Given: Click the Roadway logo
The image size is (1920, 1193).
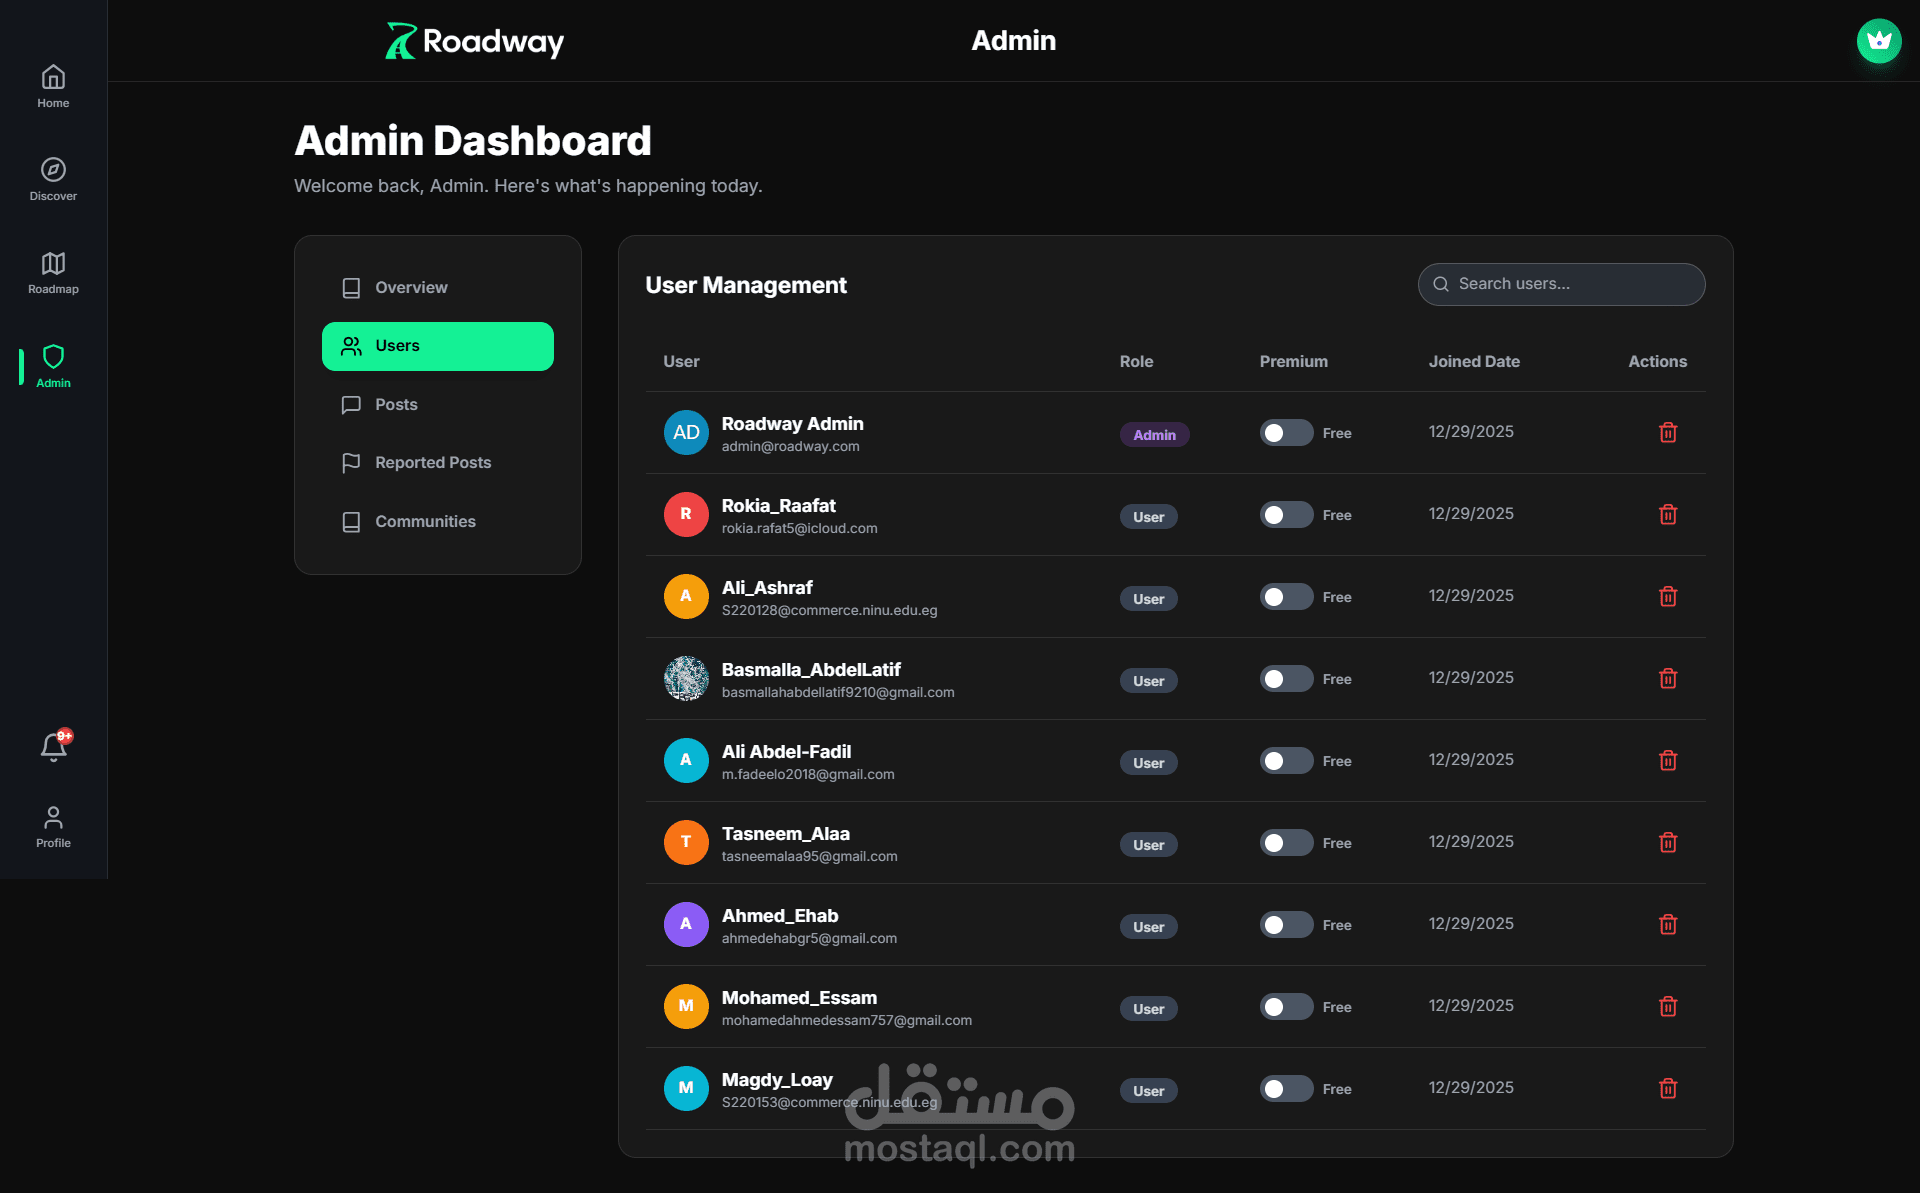Looking at the screenshot, I should (x=475, y=41).
